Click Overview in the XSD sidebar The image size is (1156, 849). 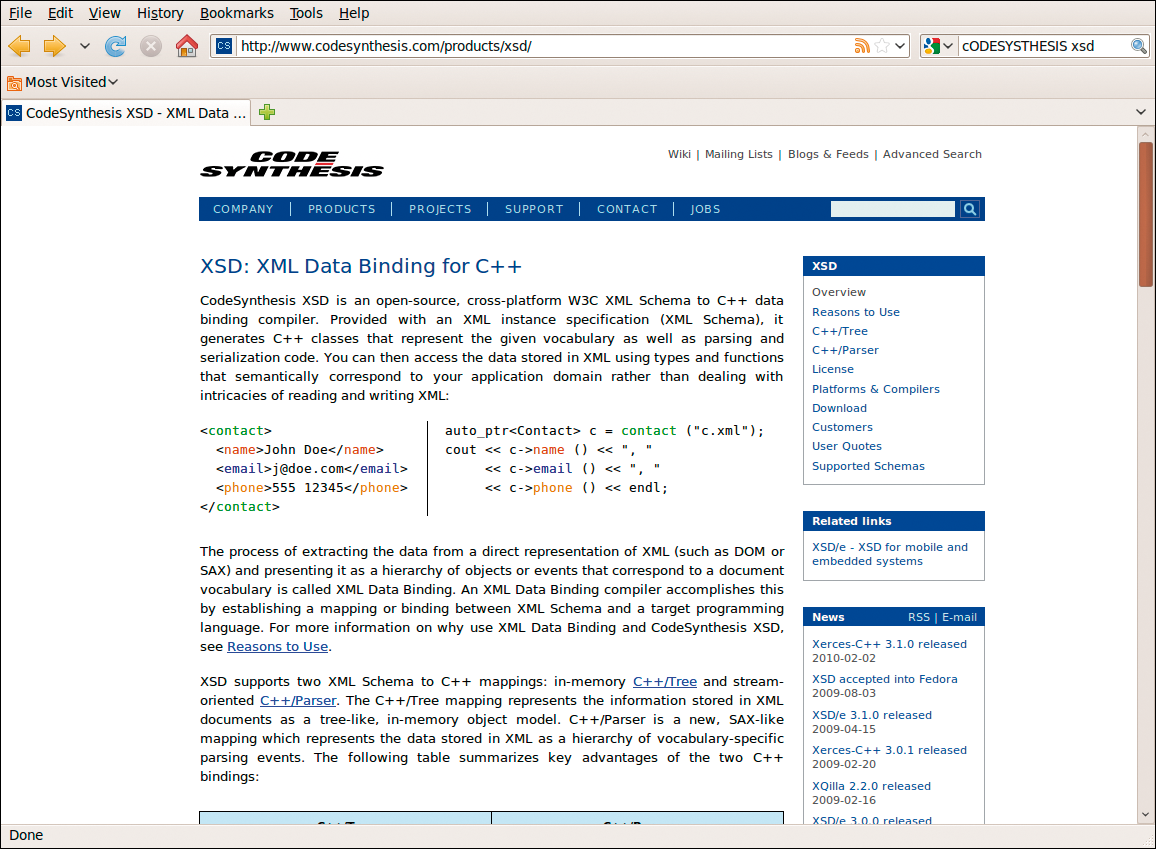pyautogui.click(x=839, y=293)
